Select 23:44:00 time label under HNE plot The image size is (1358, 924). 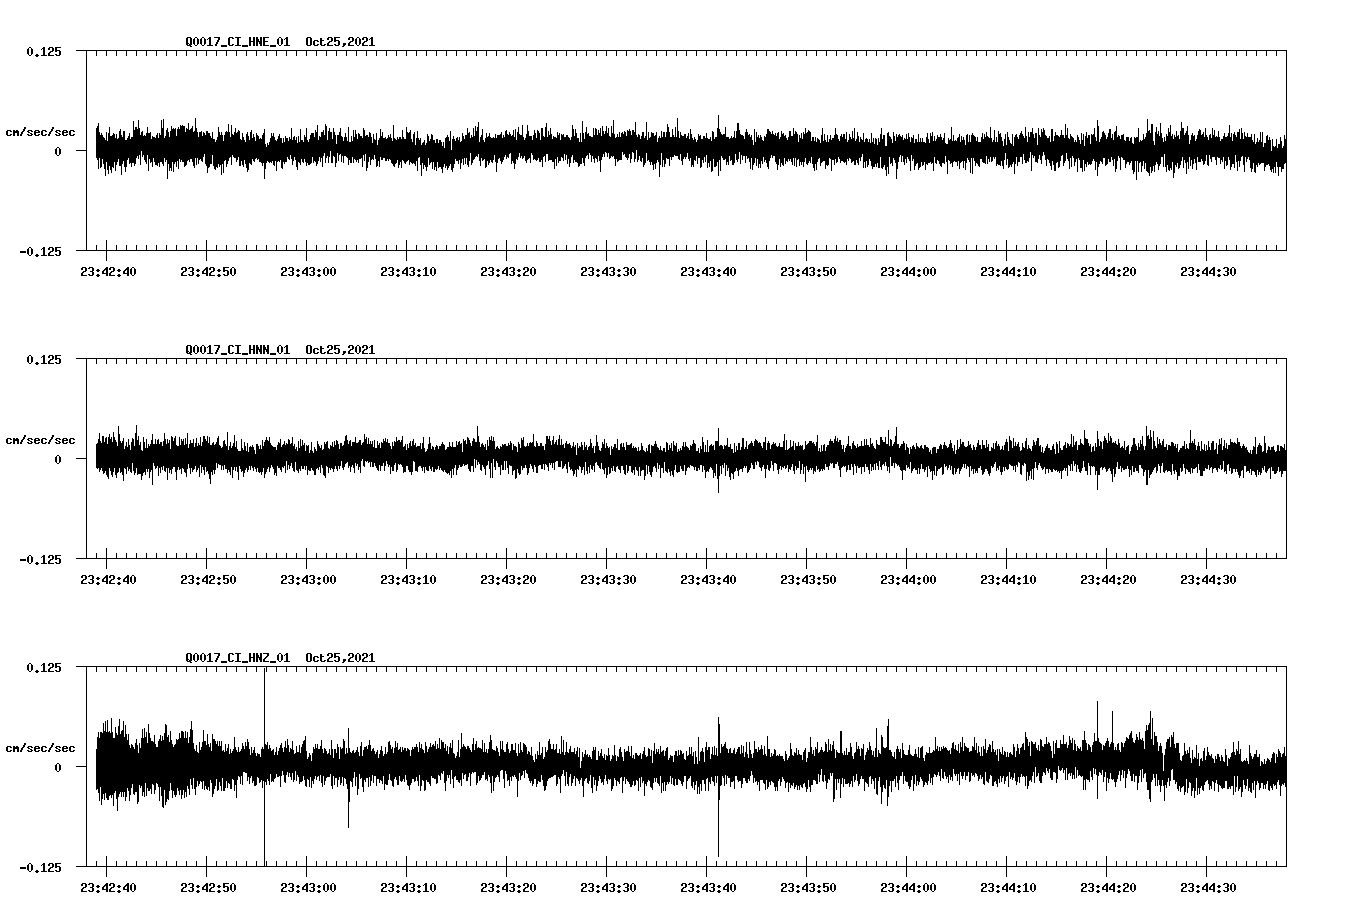(908, 272)
